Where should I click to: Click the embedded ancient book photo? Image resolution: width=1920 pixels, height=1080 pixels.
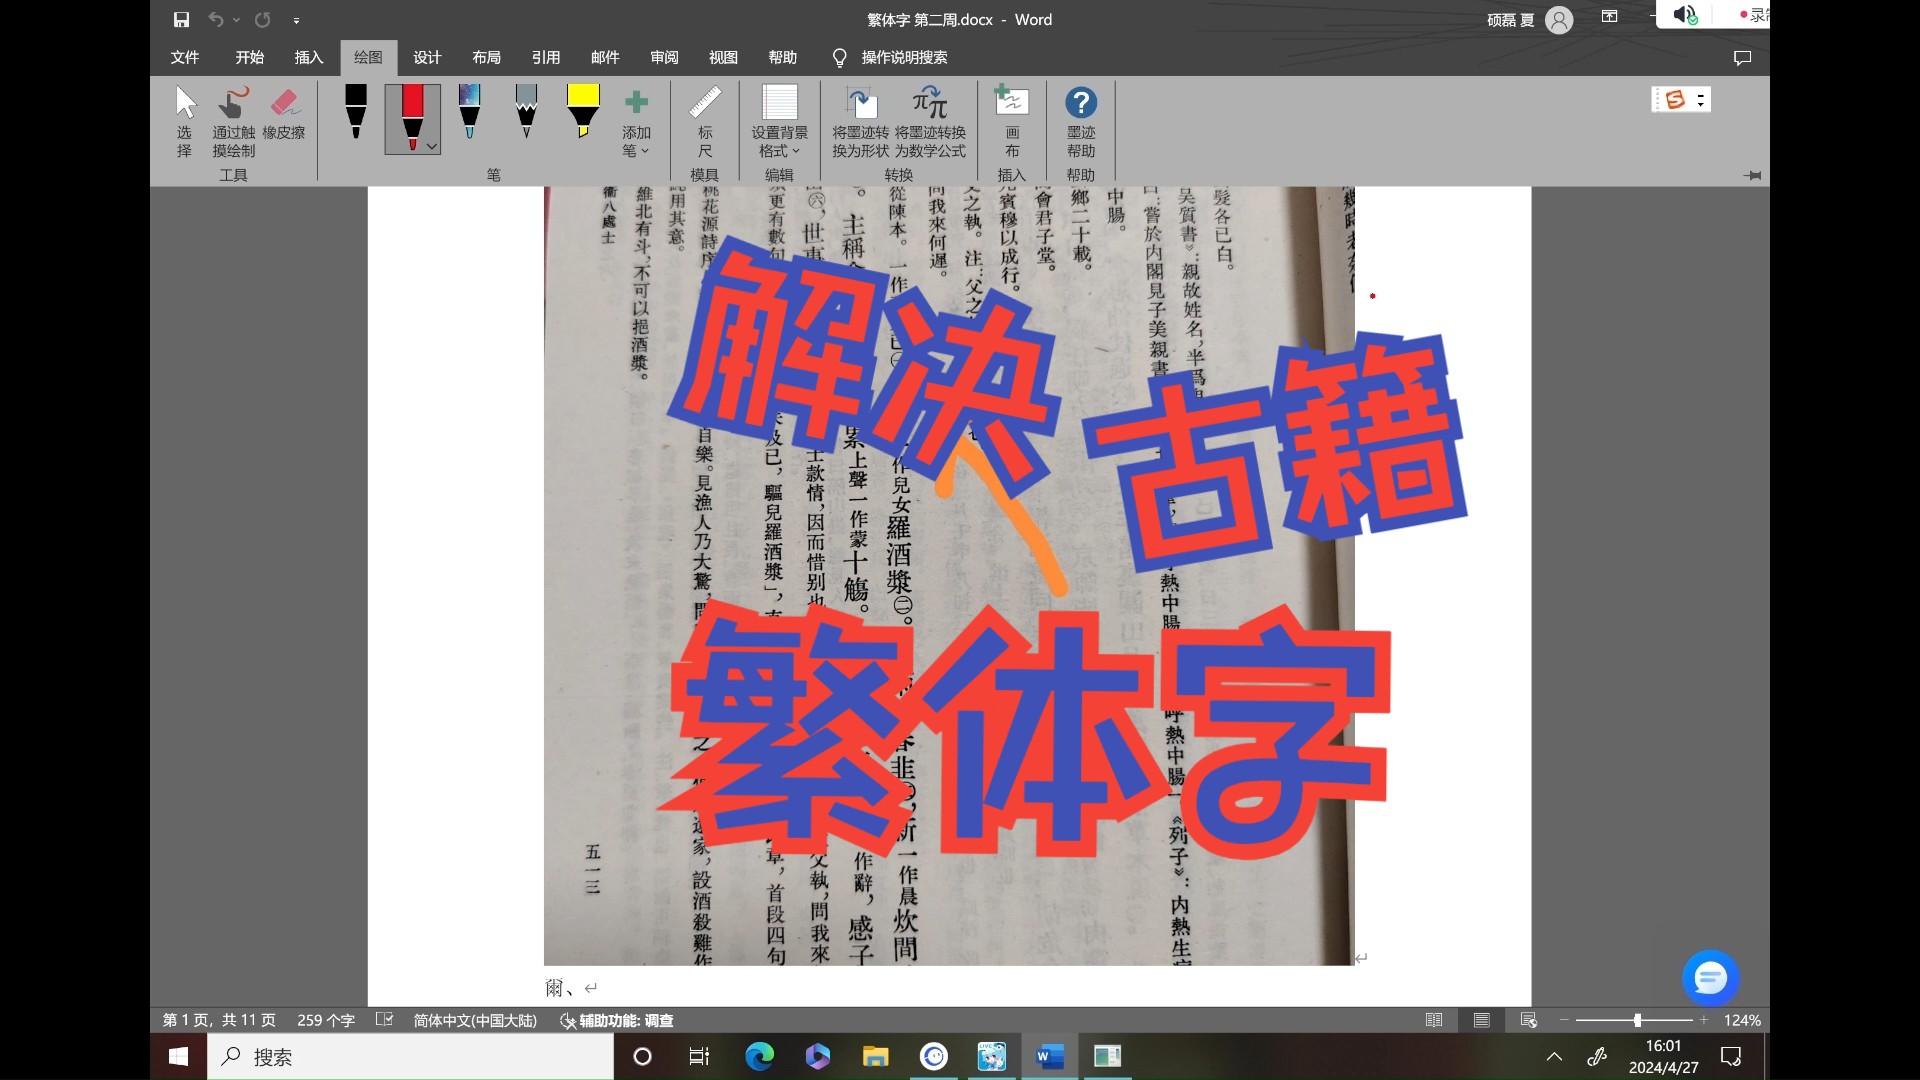click(949, 576)
